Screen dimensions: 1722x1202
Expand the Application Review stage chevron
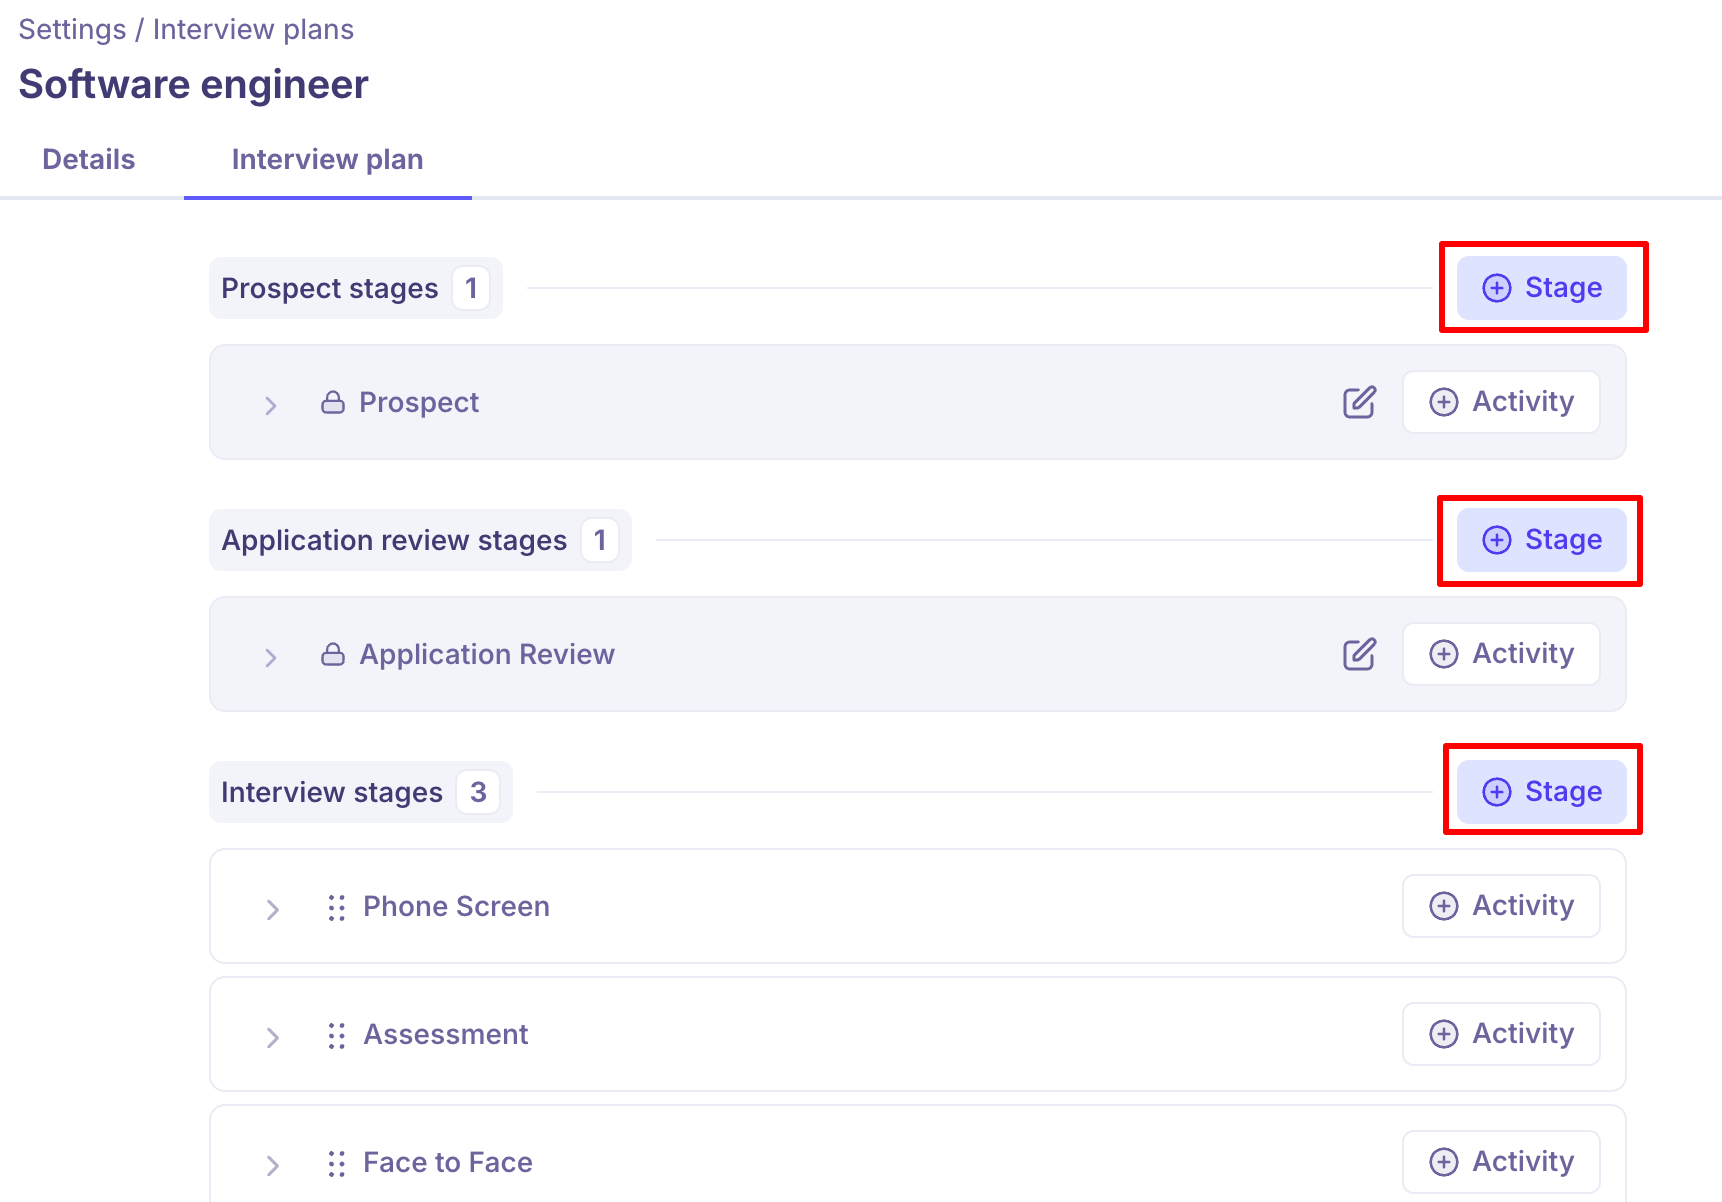[x=271, y=657]
